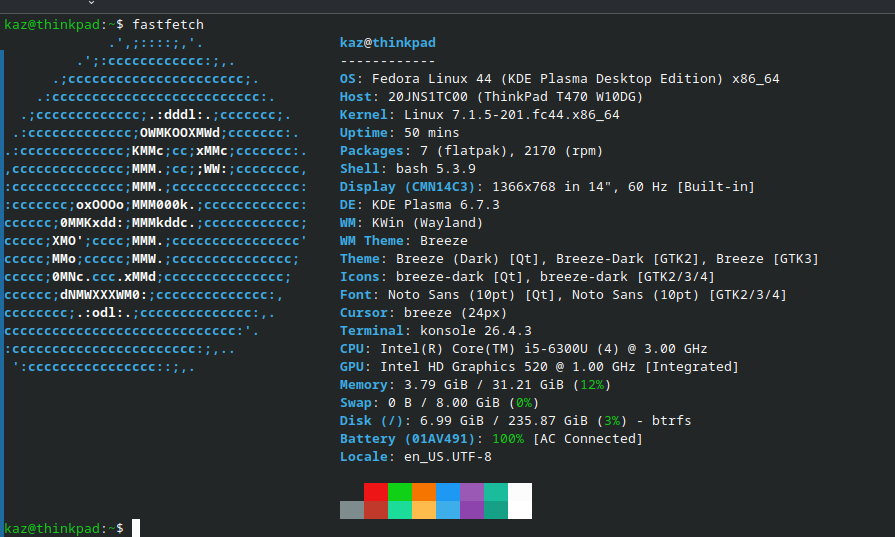Click the 'OS' label
The height and width of the screenshot is (537, 895).
[348, 79]
